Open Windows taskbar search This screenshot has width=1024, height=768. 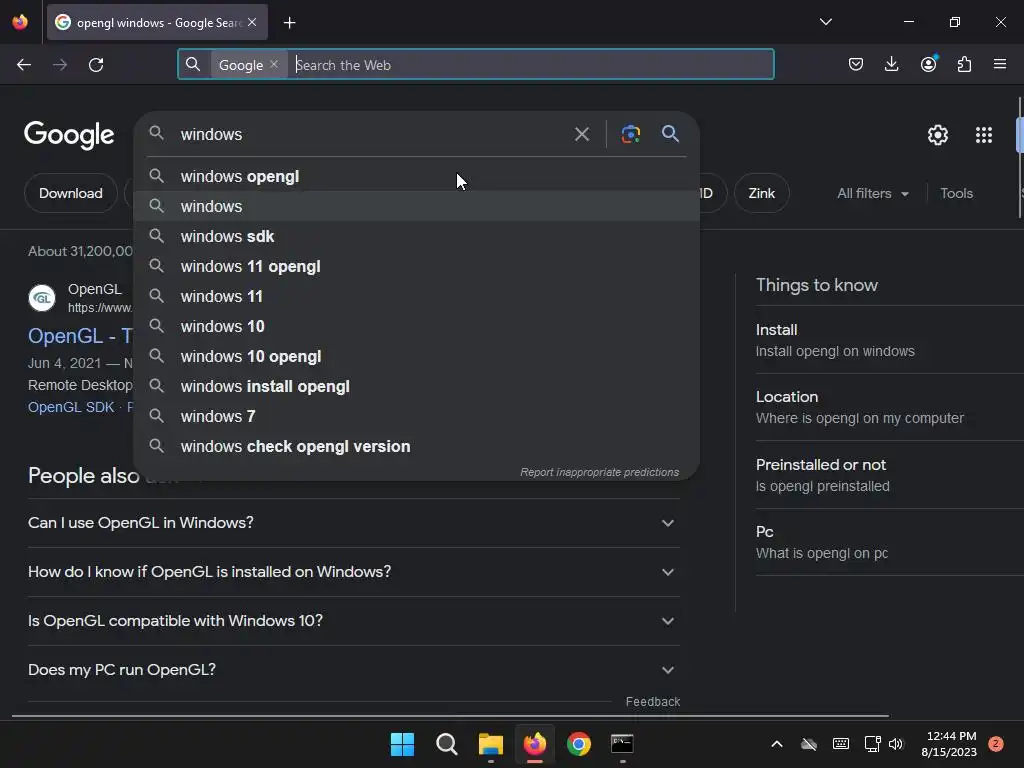click(x=447, y=744)
